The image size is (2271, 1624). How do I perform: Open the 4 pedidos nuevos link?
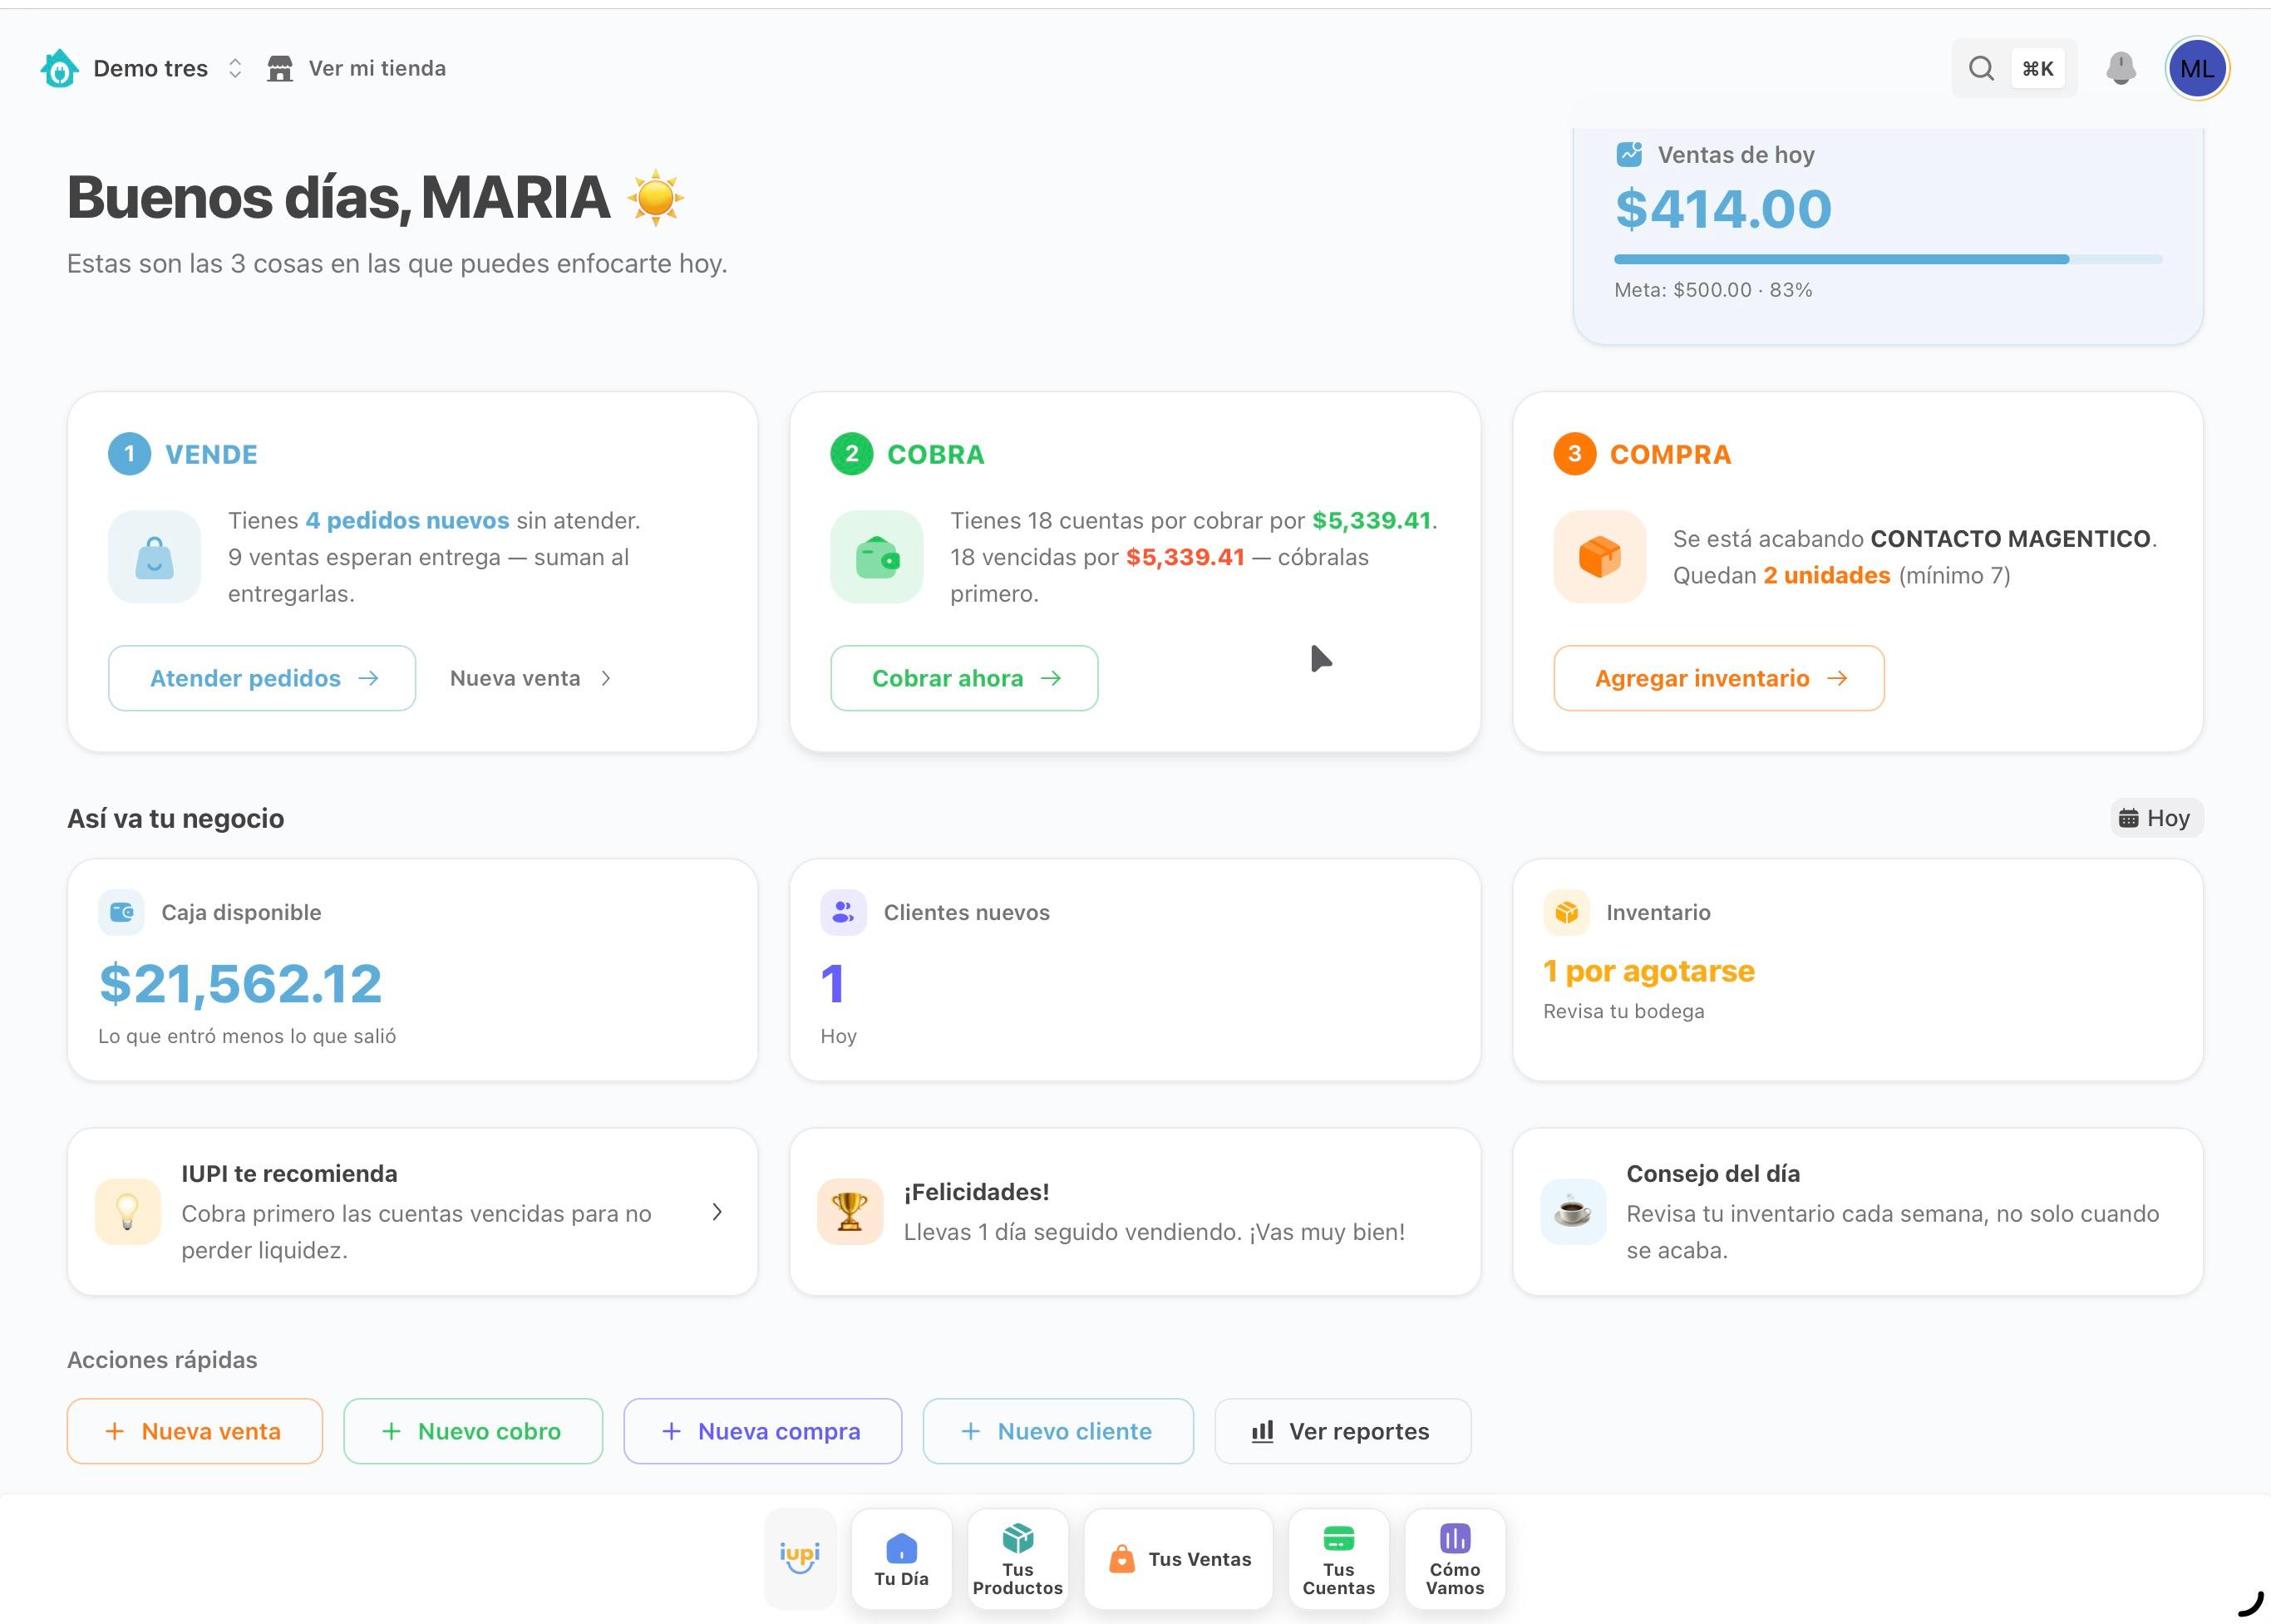tap(407, 520)
